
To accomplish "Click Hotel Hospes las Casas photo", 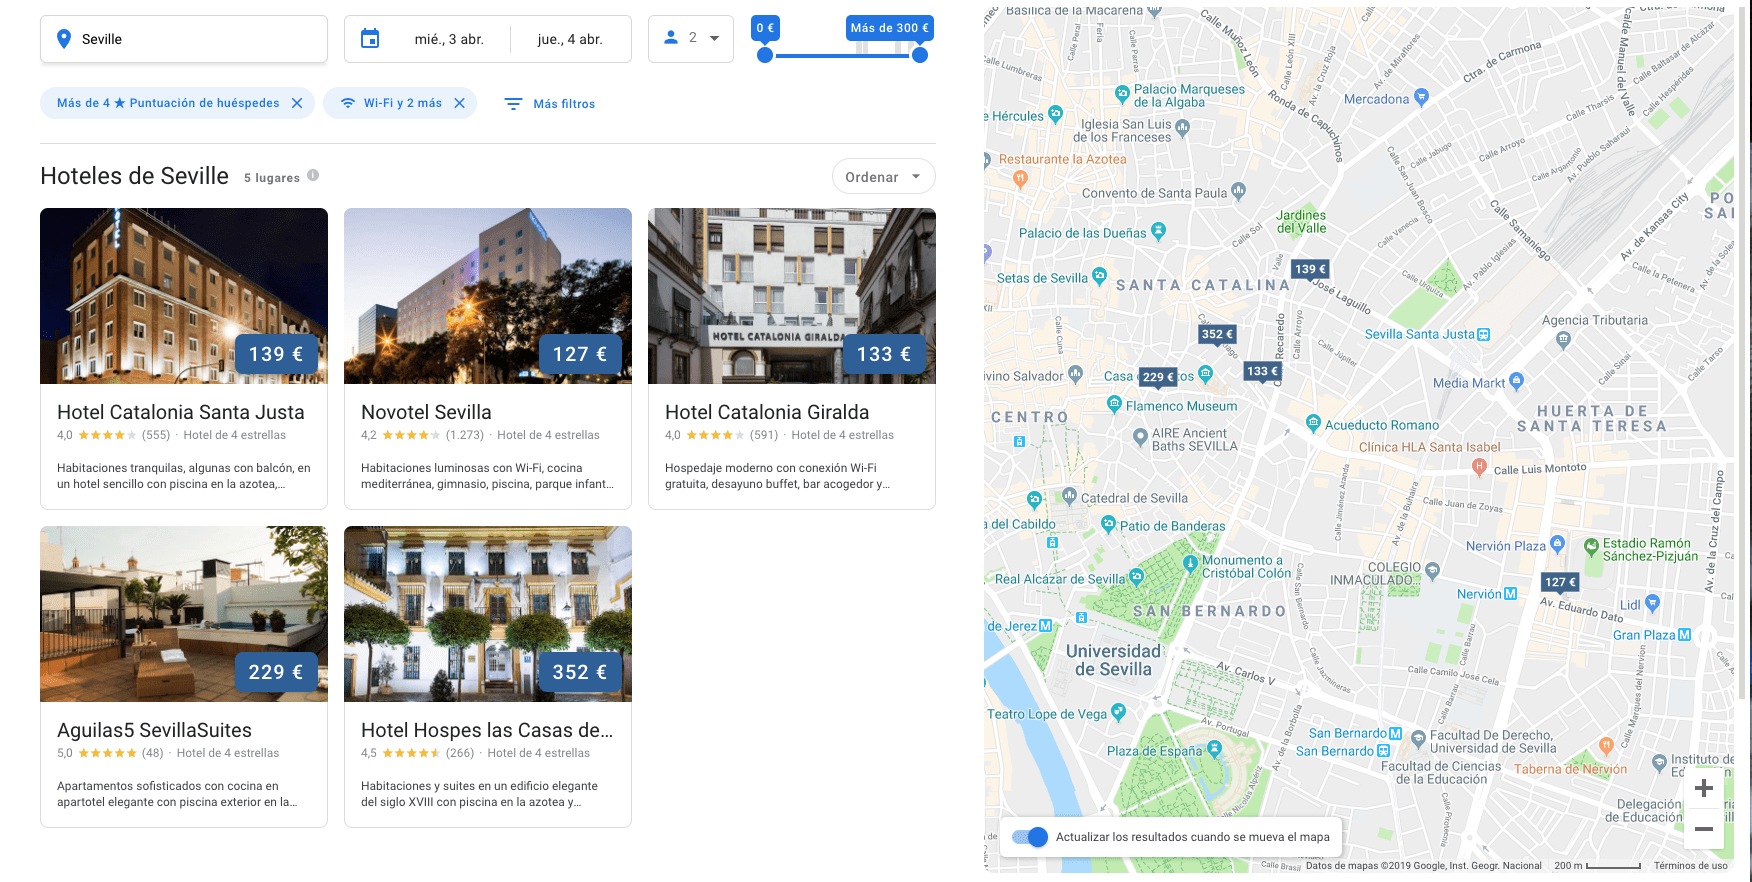I will [488, 614].
